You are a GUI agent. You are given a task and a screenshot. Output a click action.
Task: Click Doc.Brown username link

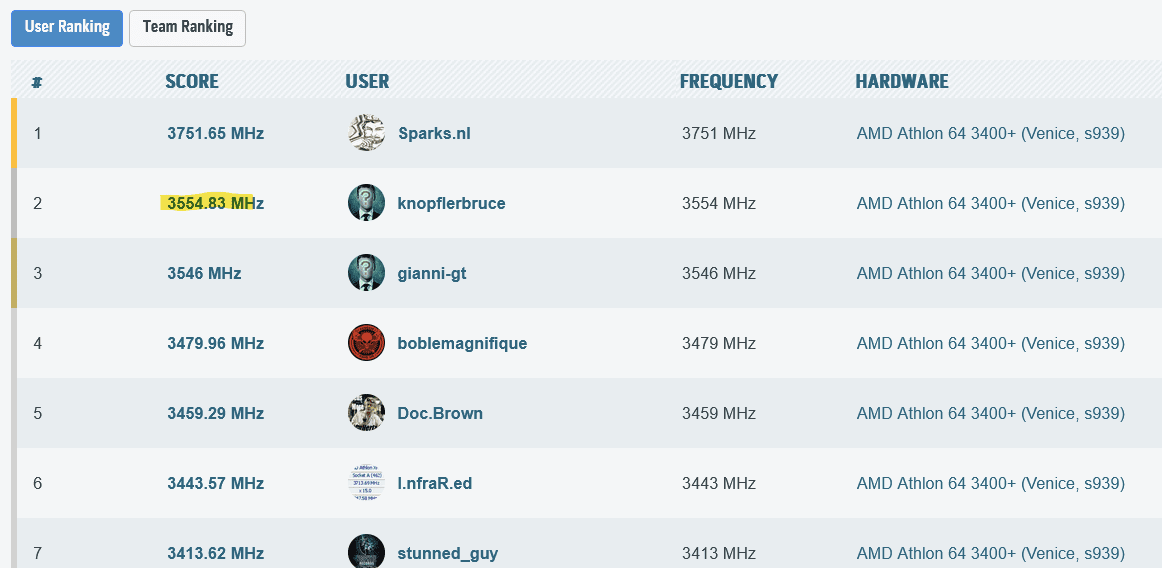pyautogui.click(x=440, y=413)
